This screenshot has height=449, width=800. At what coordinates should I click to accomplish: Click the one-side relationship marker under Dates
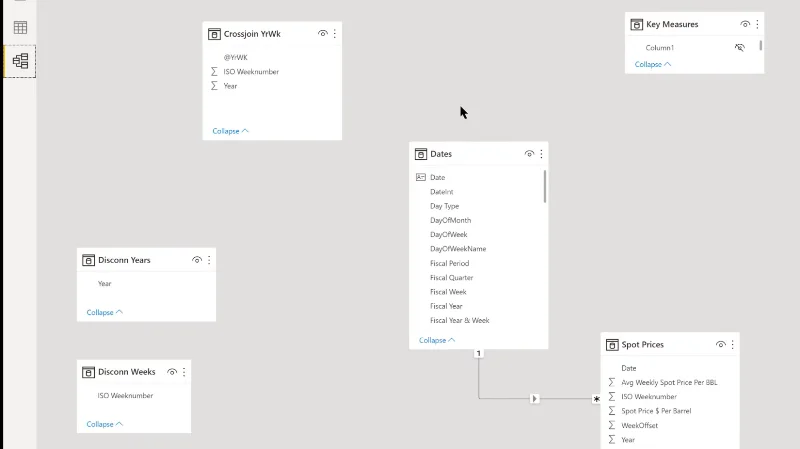pyautogui.click(x=479, y=353)
